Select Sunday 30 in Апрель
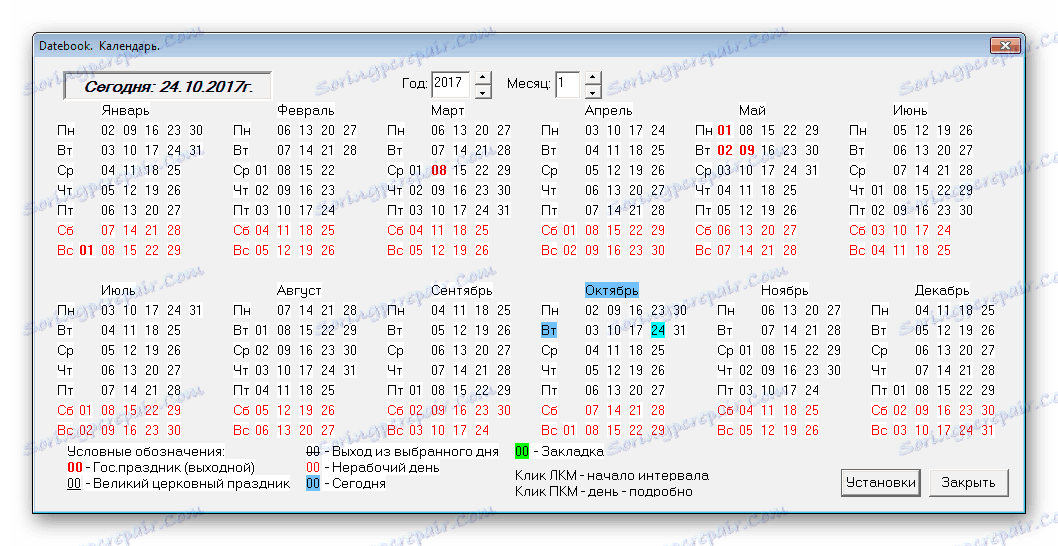 click(658, 250)
